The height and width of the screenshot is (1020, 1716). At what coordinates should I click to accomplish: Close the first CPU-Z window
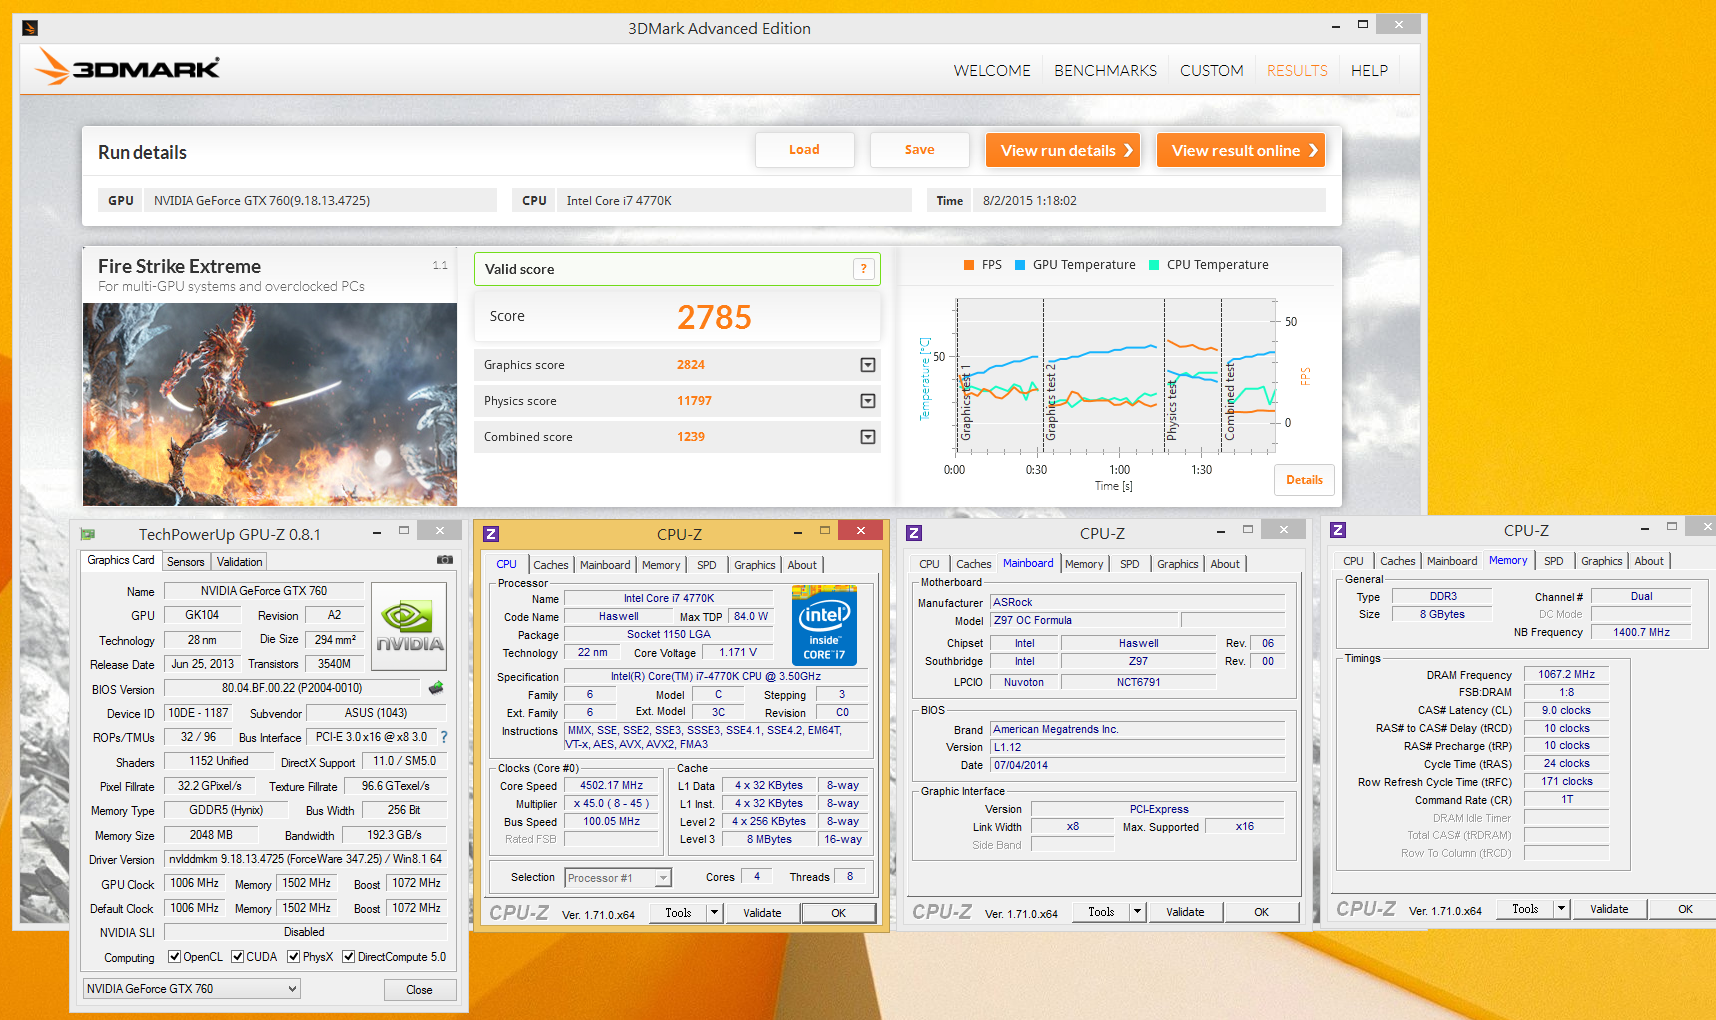pos(861,530)
